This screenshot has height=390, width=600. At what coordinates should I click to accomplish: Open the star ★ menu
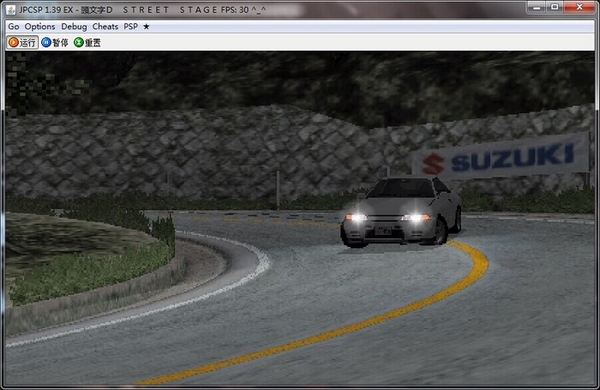146,26
